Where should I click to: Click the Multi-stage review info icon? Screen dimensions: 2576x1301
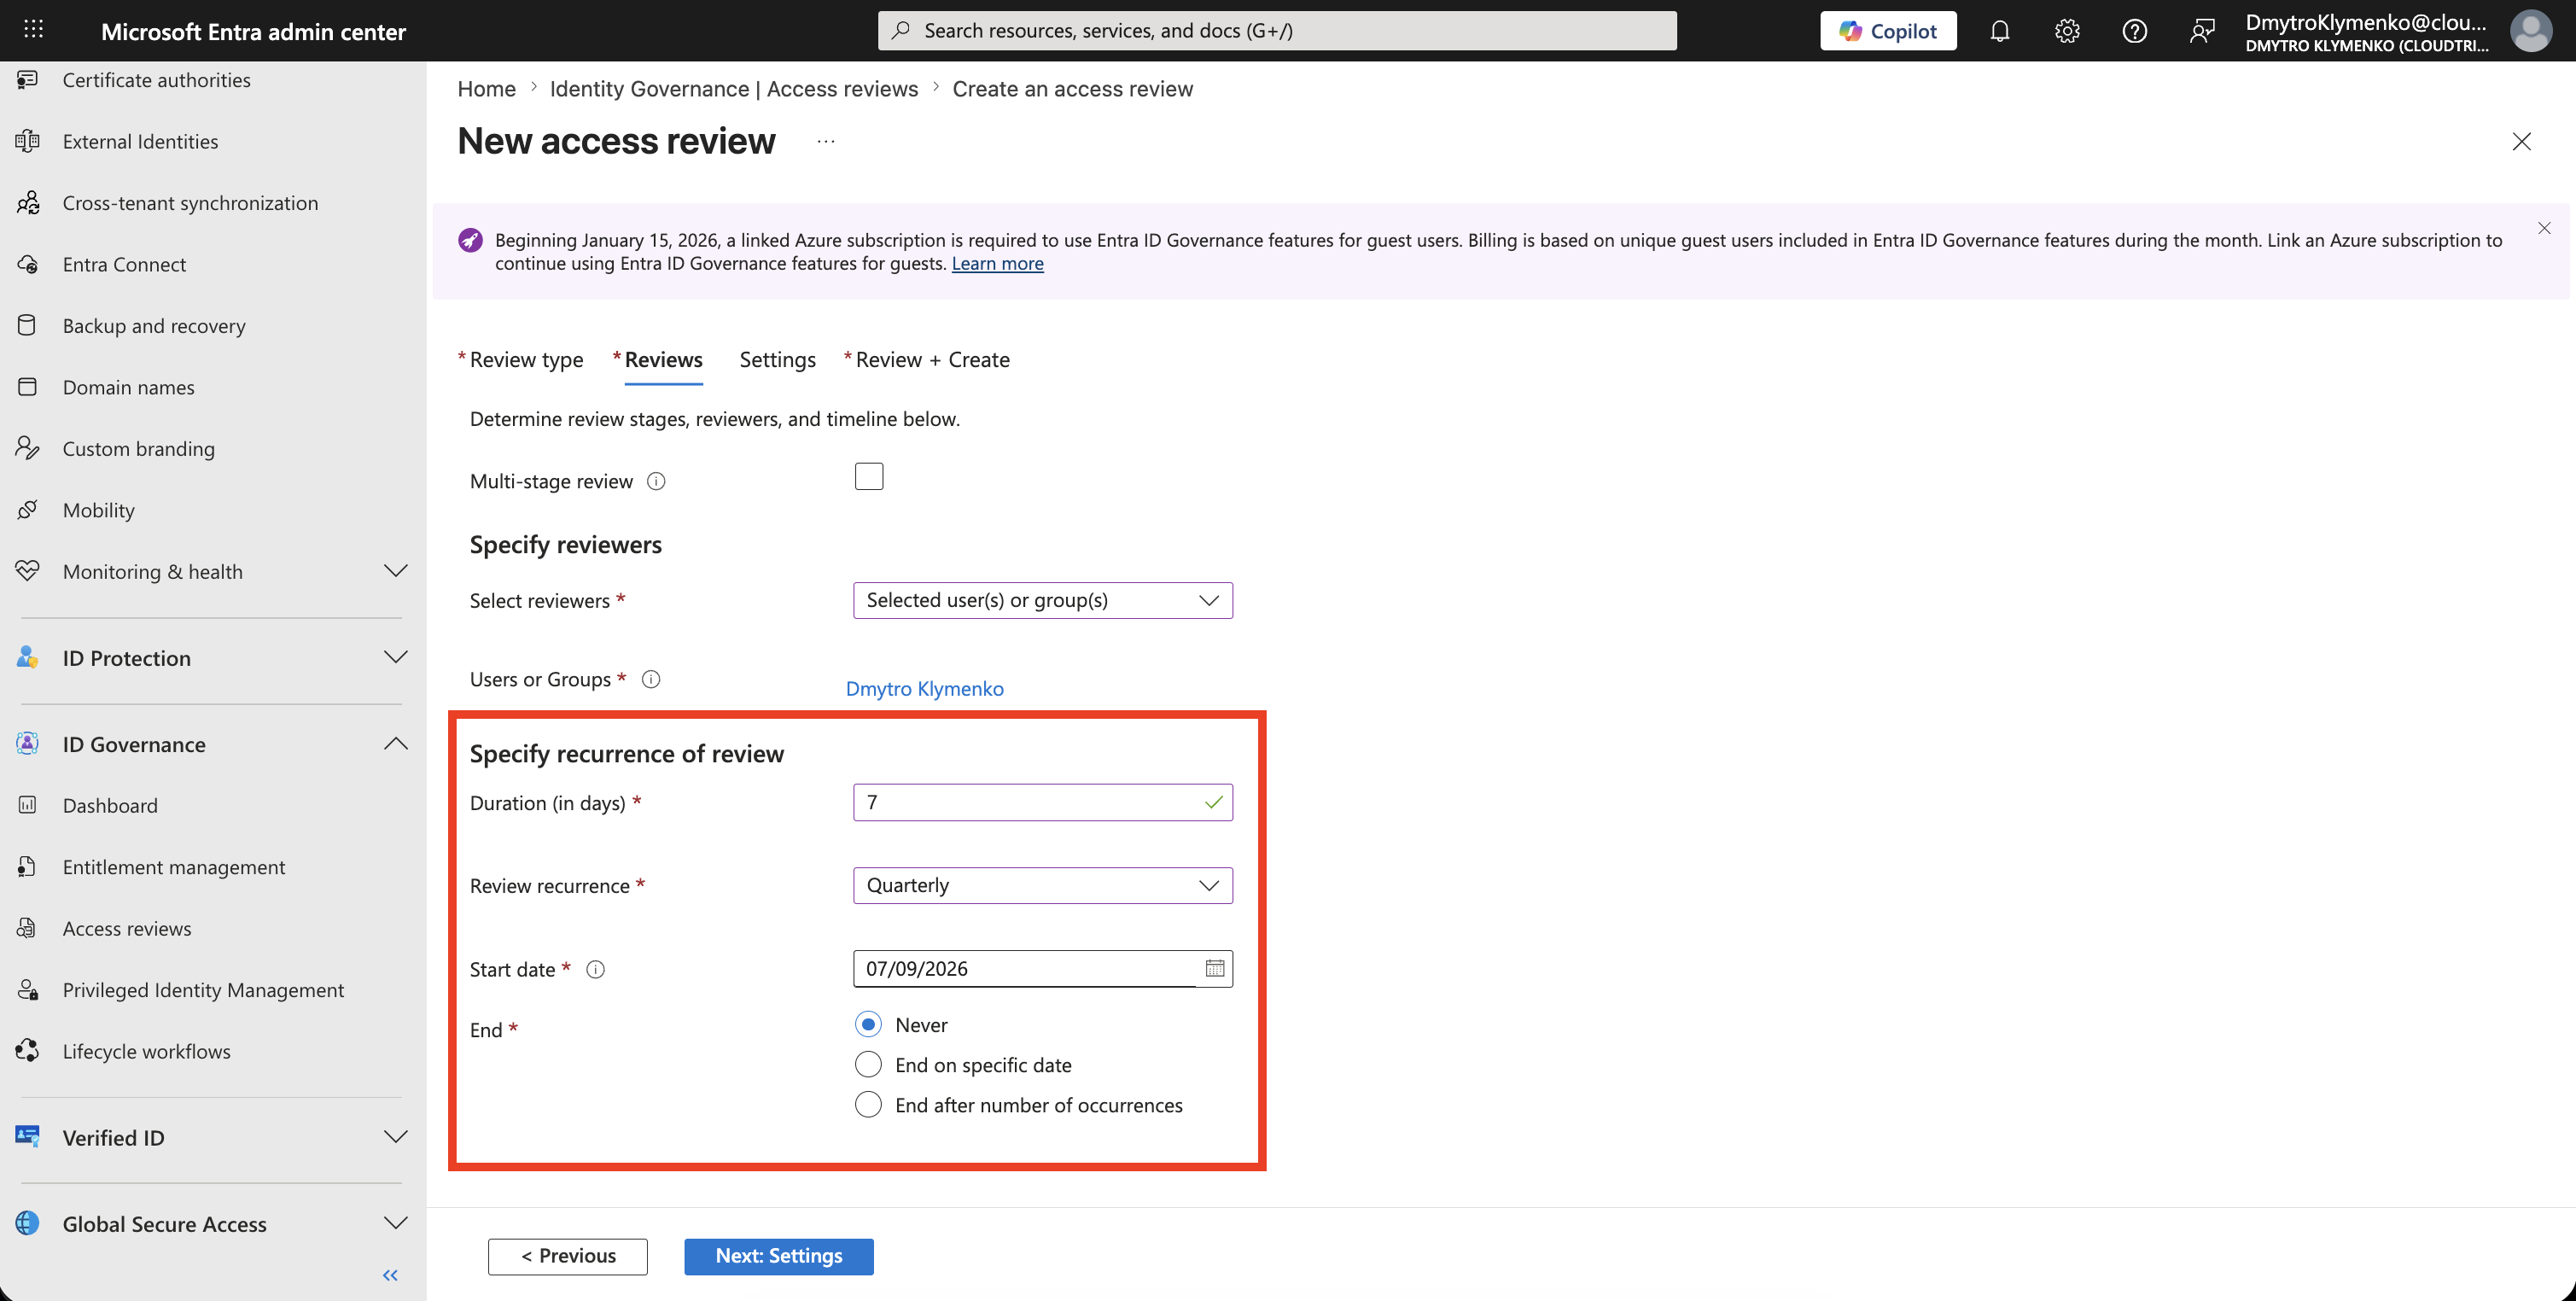656,481
